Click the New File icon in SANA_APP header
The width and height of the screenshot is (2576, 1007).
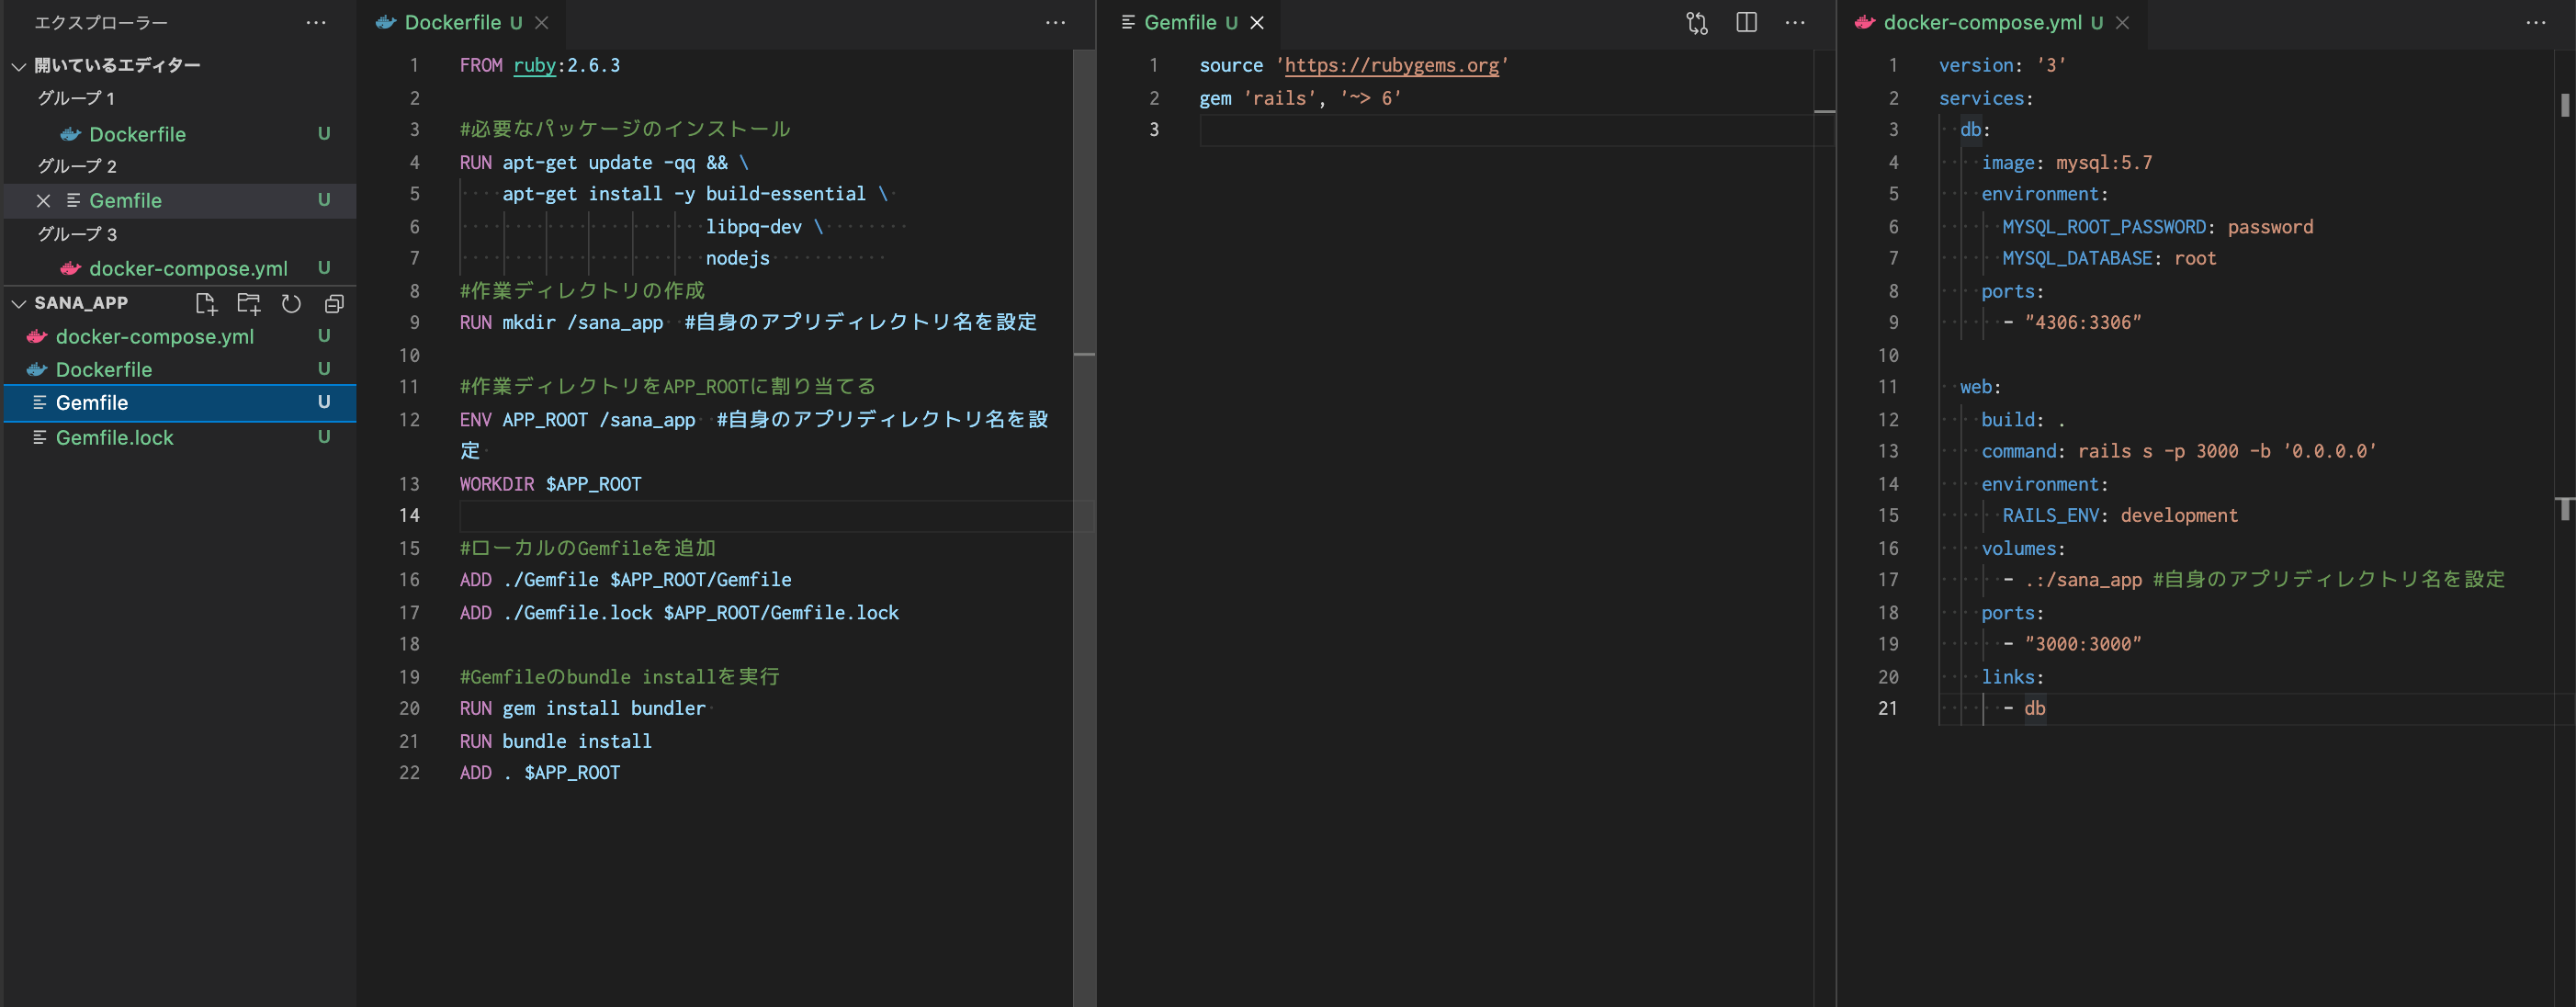[206, 303]
